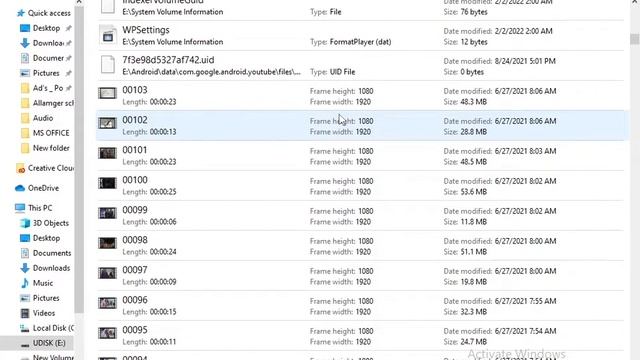Select video file name 00098
The height and width of the screenshot is (360, 640).
[135, 240]
